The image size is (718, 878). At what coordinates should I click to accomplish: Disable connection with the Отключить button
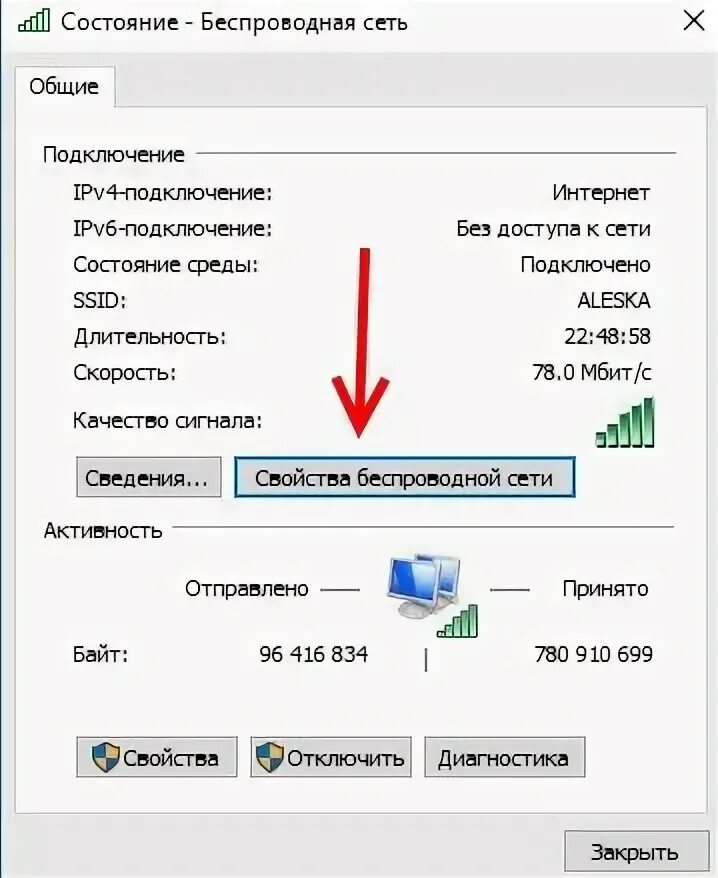(x=331, y=757)
